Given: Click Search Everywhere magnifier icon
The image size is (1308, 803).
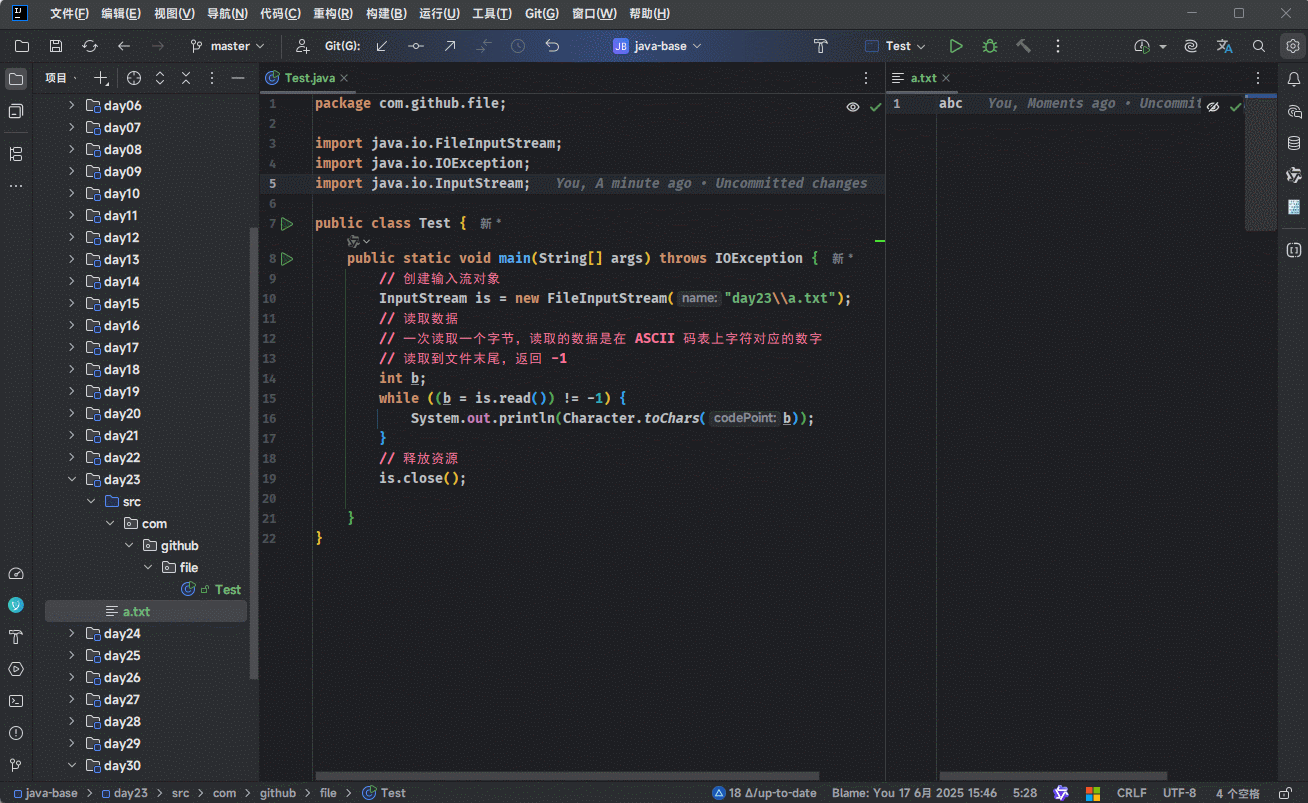Looking at the screenshot, I should click(1259, 46).
